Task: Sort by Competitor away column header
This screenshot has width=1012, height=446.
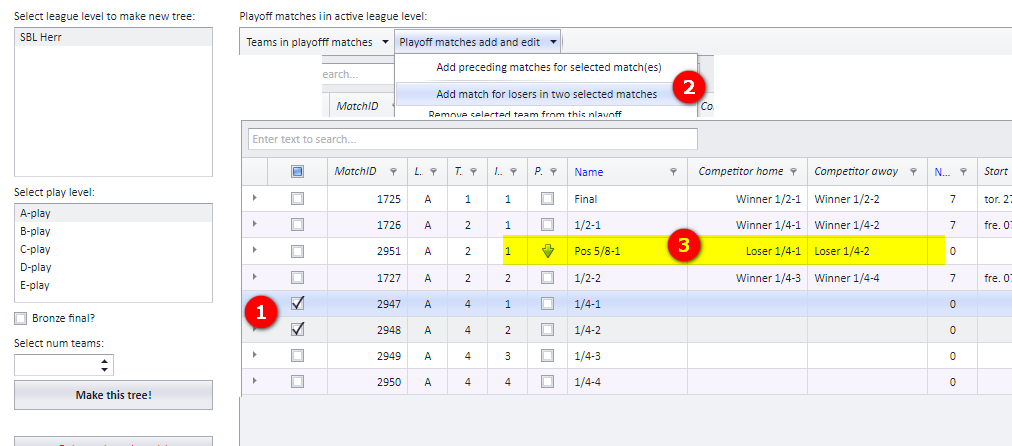Action: [x=856, y=172]
